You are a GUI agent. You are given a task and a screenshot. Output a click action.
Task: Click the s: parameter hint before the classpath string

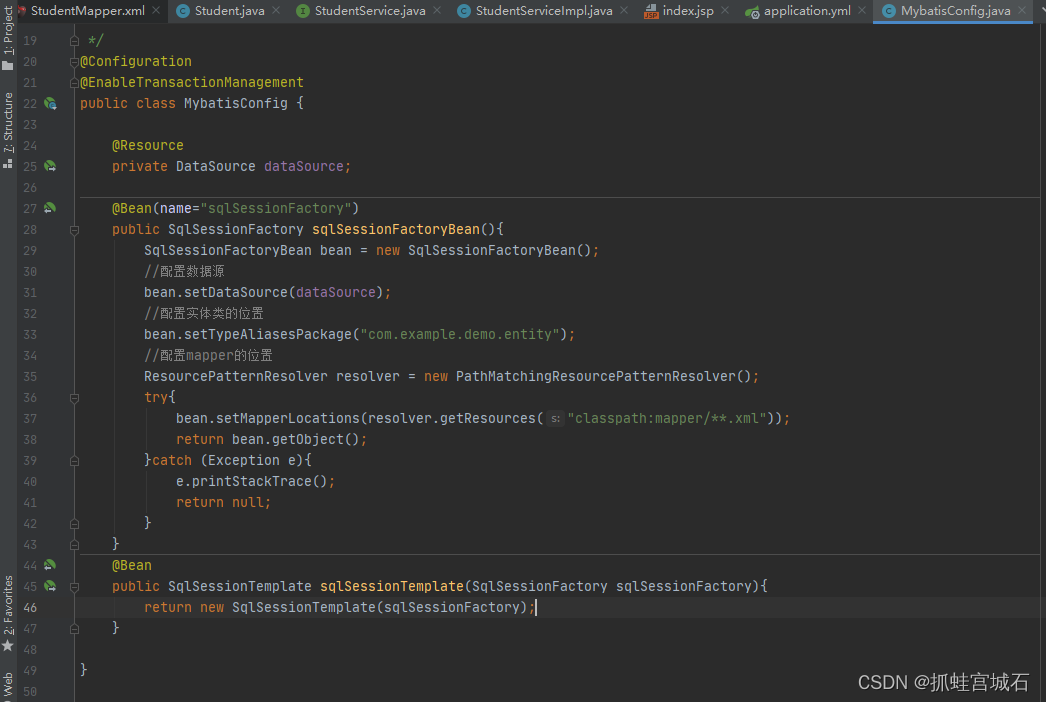[554, 418]
